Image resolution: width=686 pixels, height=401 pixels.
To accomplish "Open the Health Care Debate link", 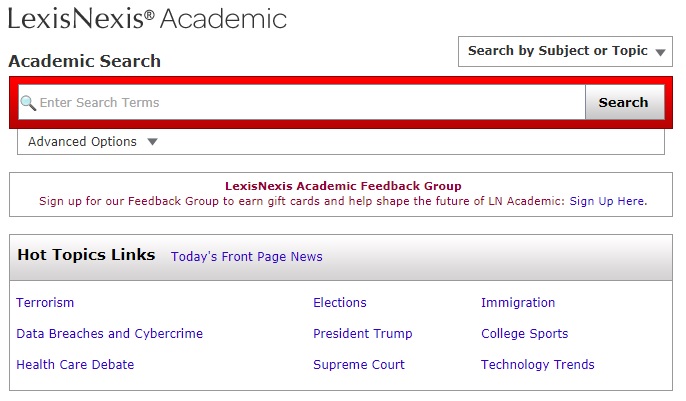I will click(x=75, y=365).
